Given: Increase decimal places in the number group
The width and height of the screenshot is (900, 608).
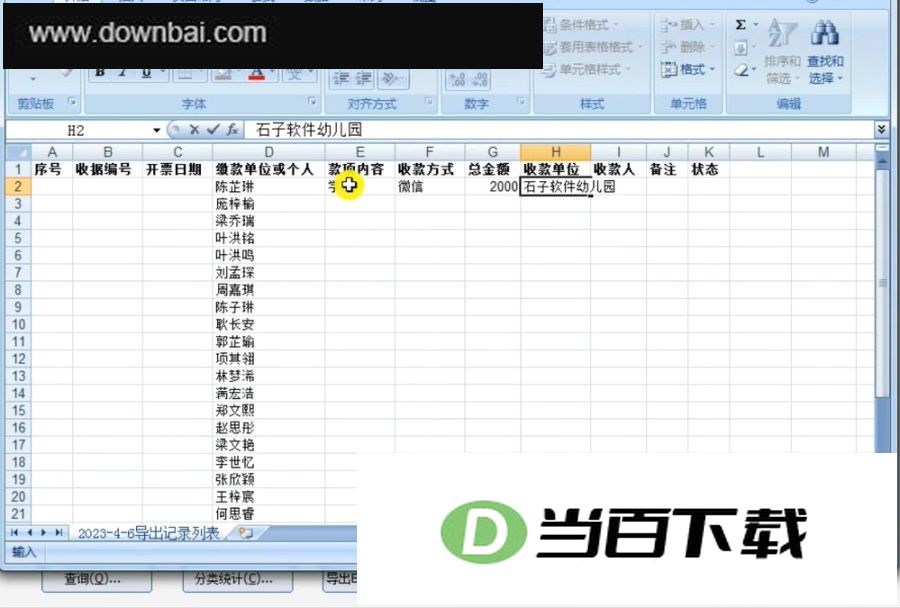Looking at the screenshot, I should tap(458, 79).
